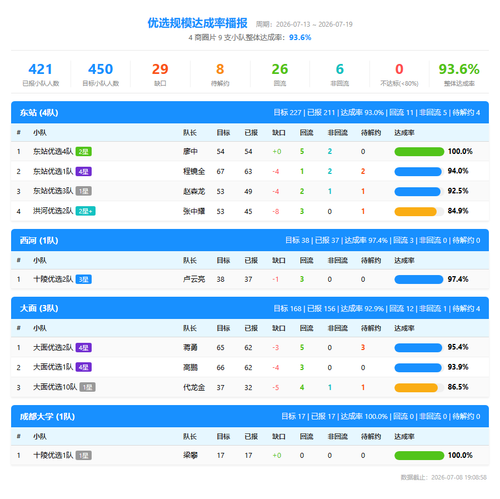
Task: Select the 东站优选1队 row name
Action: click(53, 171)
